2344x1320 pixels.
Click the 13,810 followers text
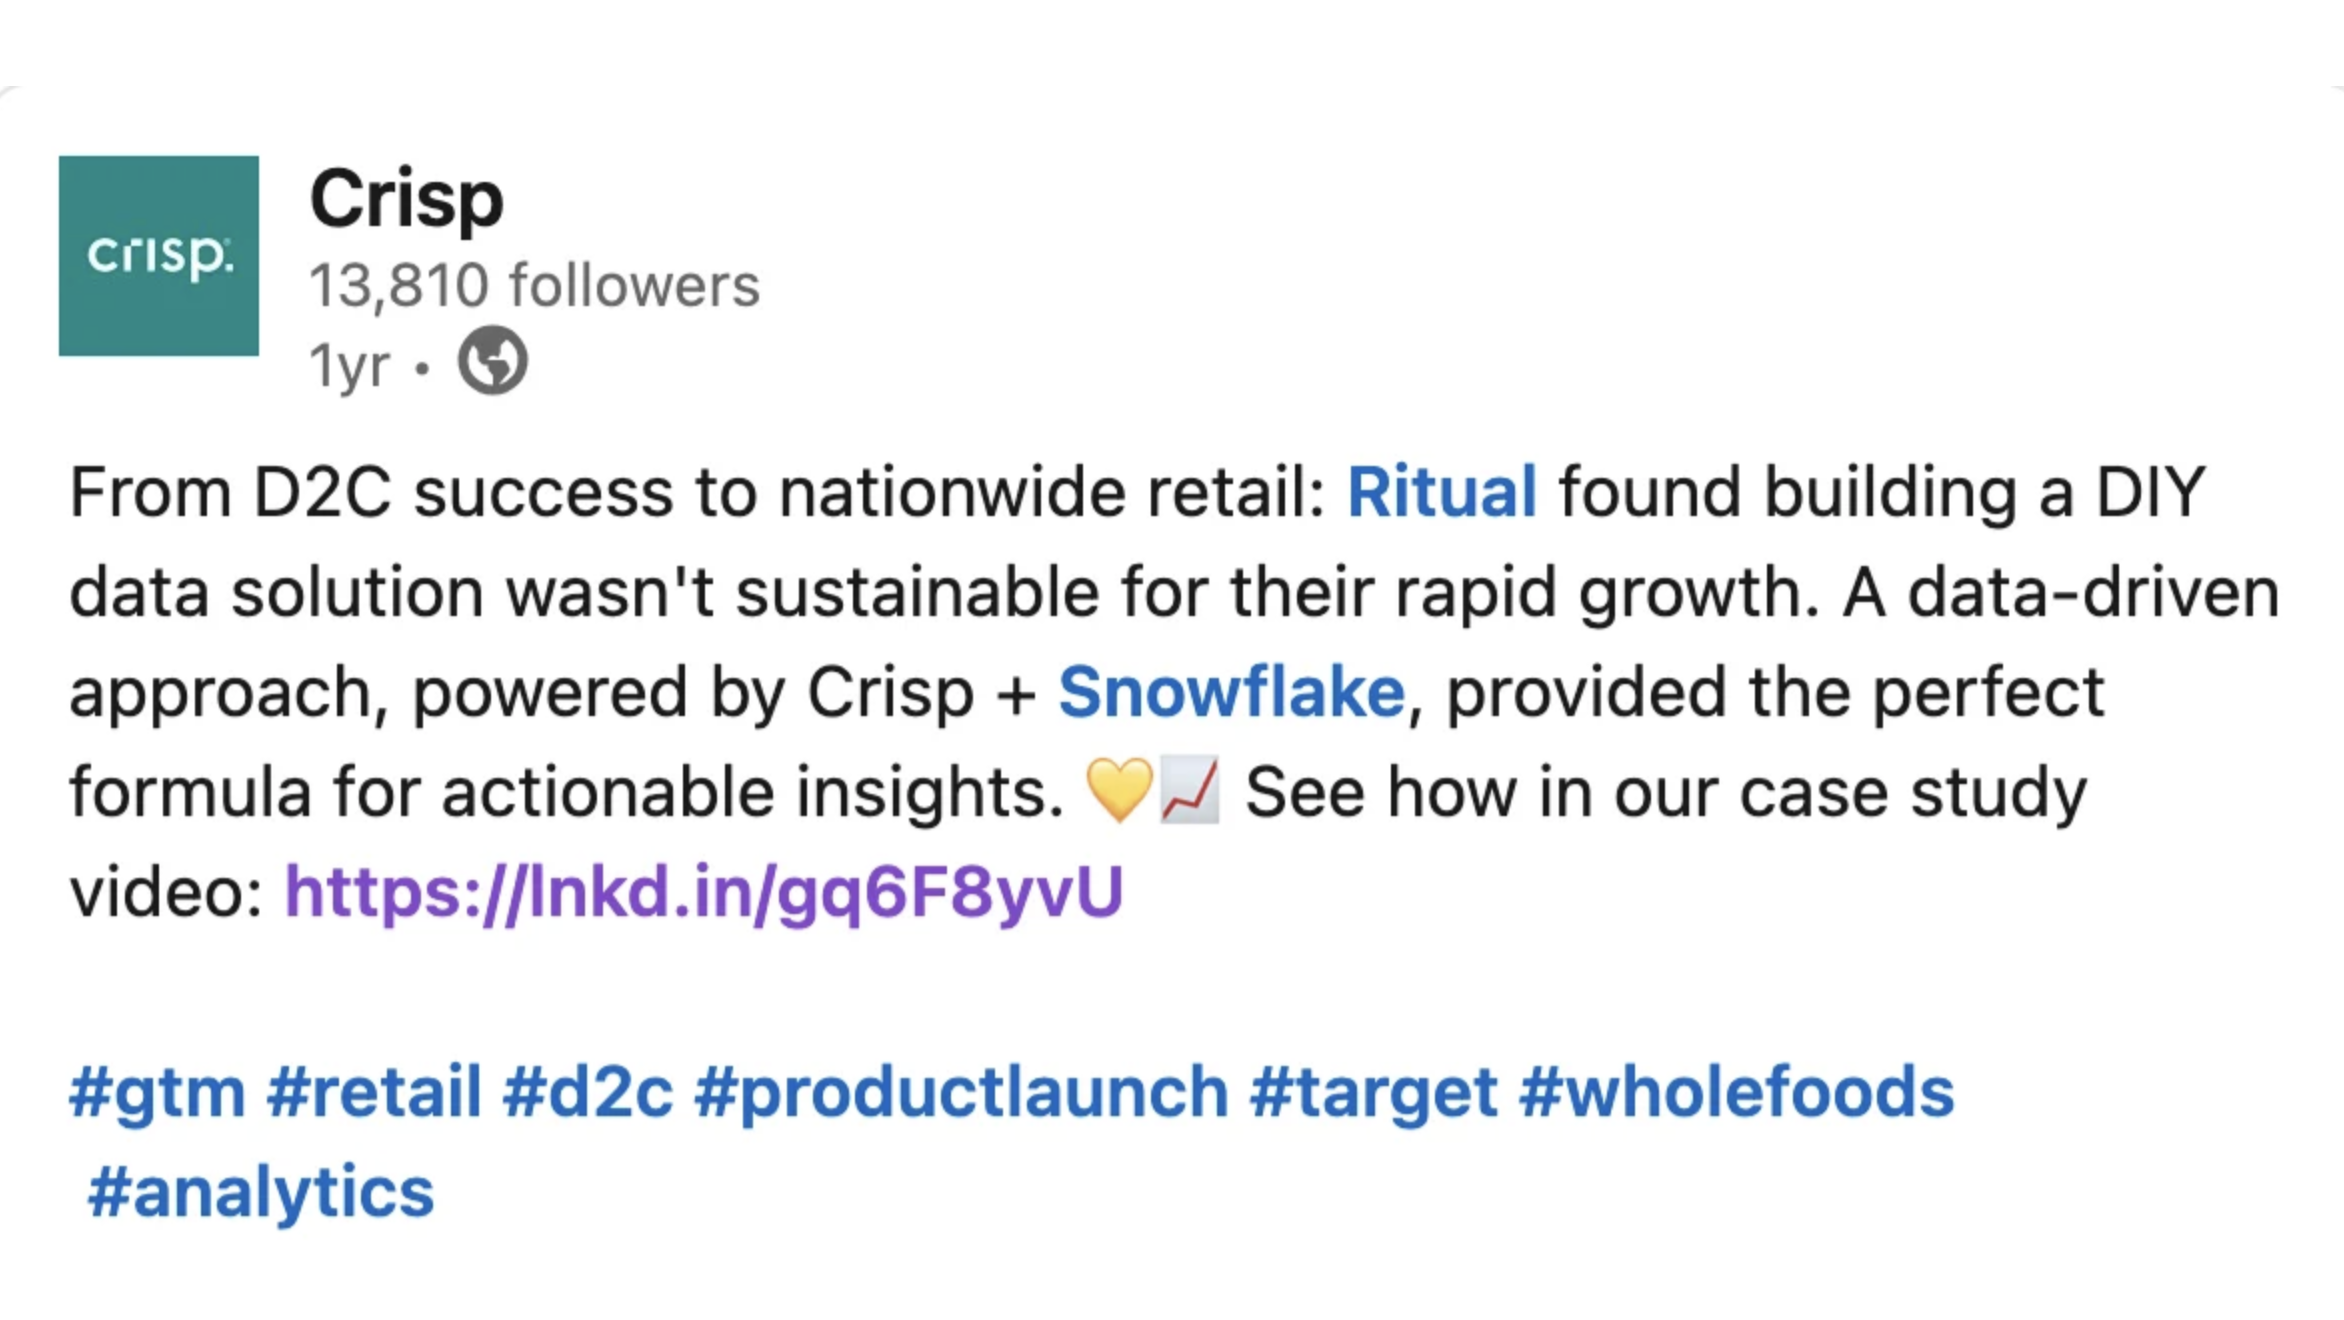(x=534, y=286)
